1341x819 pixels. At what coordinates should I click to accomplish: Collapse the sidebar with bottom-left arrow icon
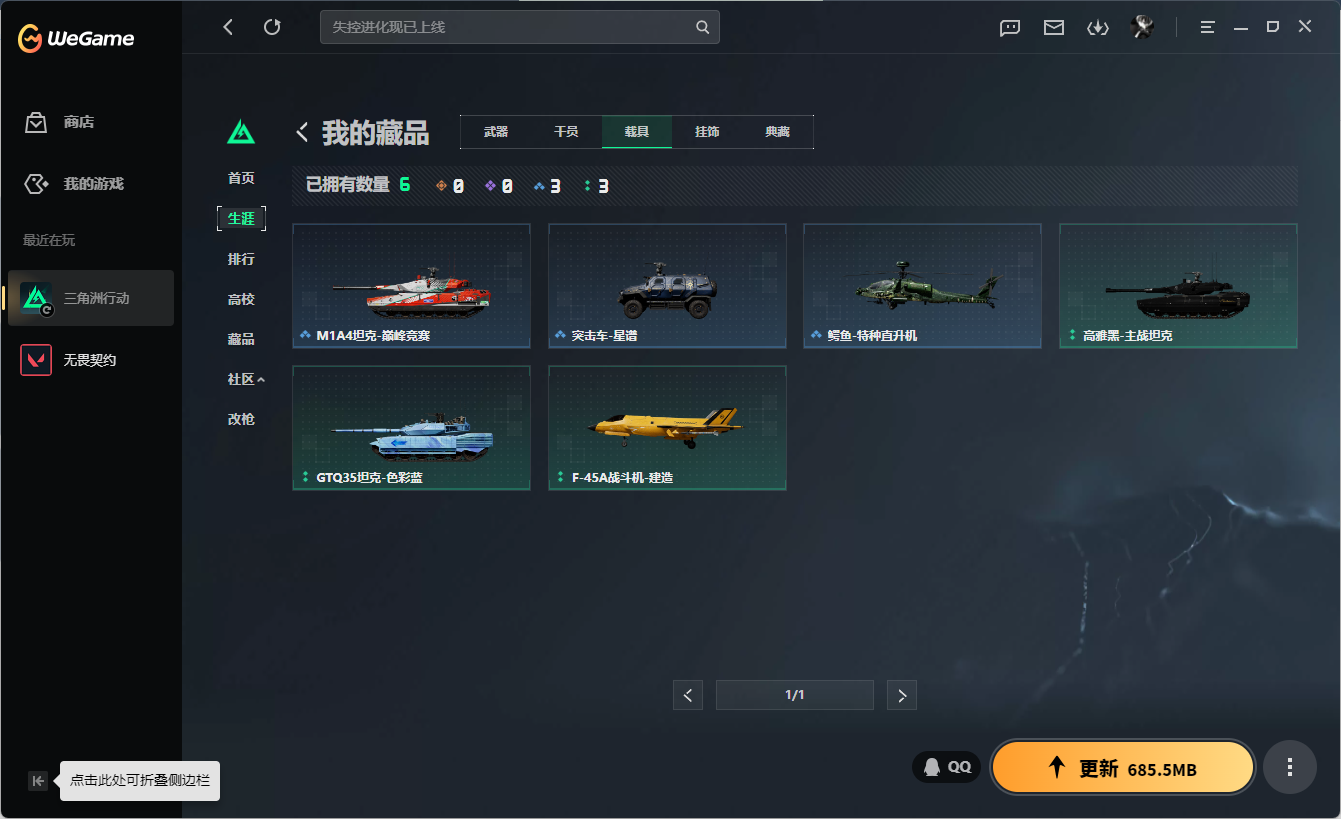pos(37,781)
